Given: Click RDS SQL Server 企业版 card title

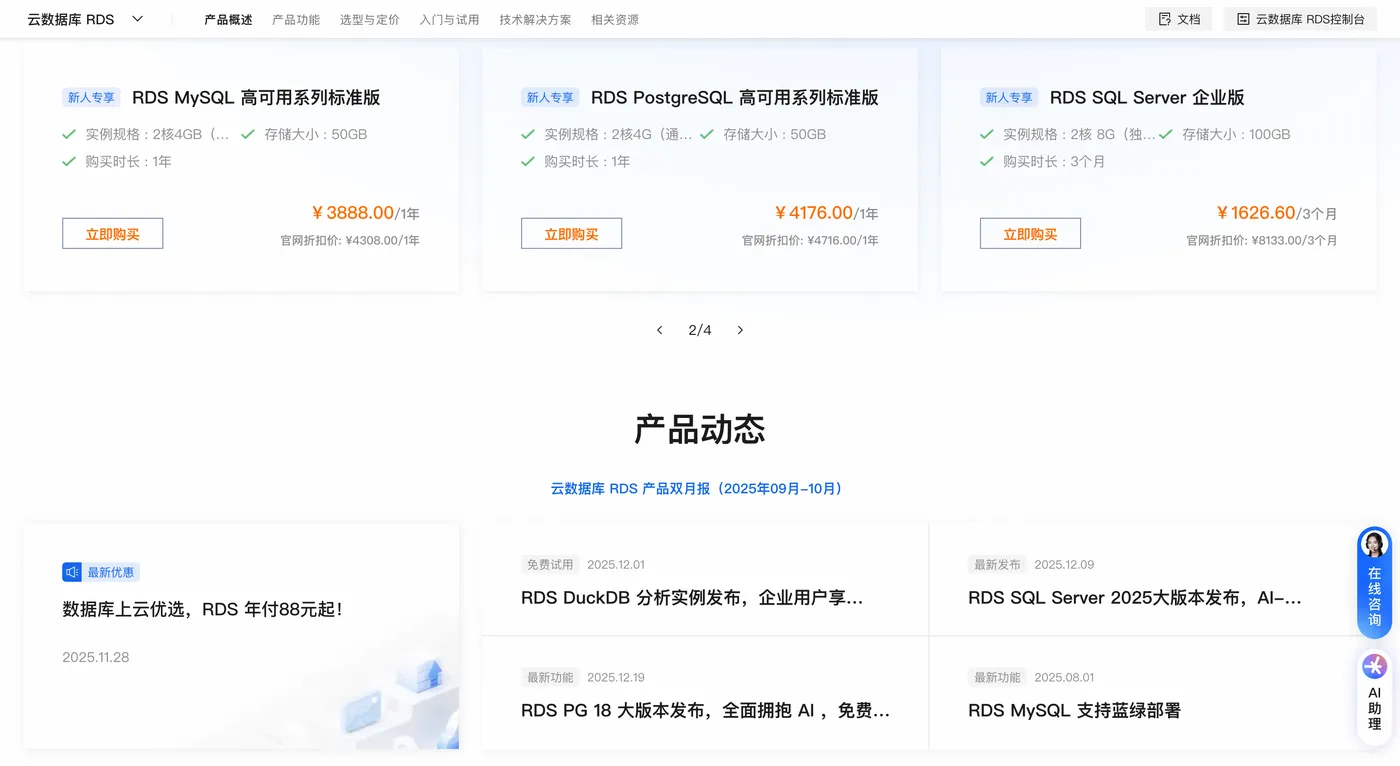Looking at the screenshot, I should (x=1147, y=98).
